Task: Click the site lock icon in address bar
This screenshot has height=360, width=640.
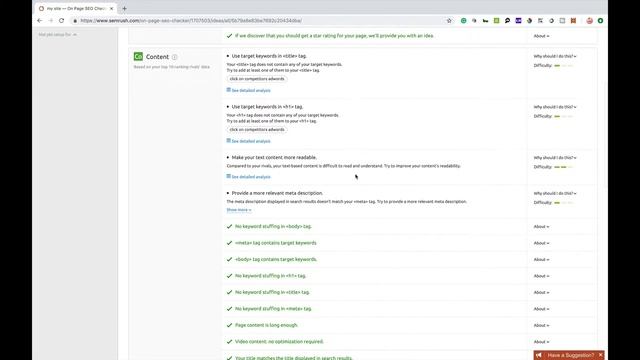Action: (75, 20)
